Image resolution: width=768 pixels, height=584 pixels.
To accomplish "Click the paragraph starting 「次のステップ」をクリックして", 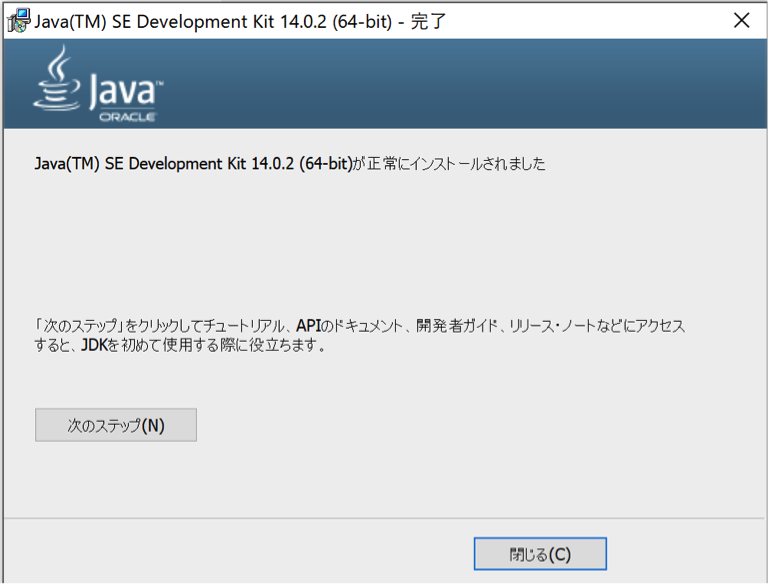I will [359, 336].
